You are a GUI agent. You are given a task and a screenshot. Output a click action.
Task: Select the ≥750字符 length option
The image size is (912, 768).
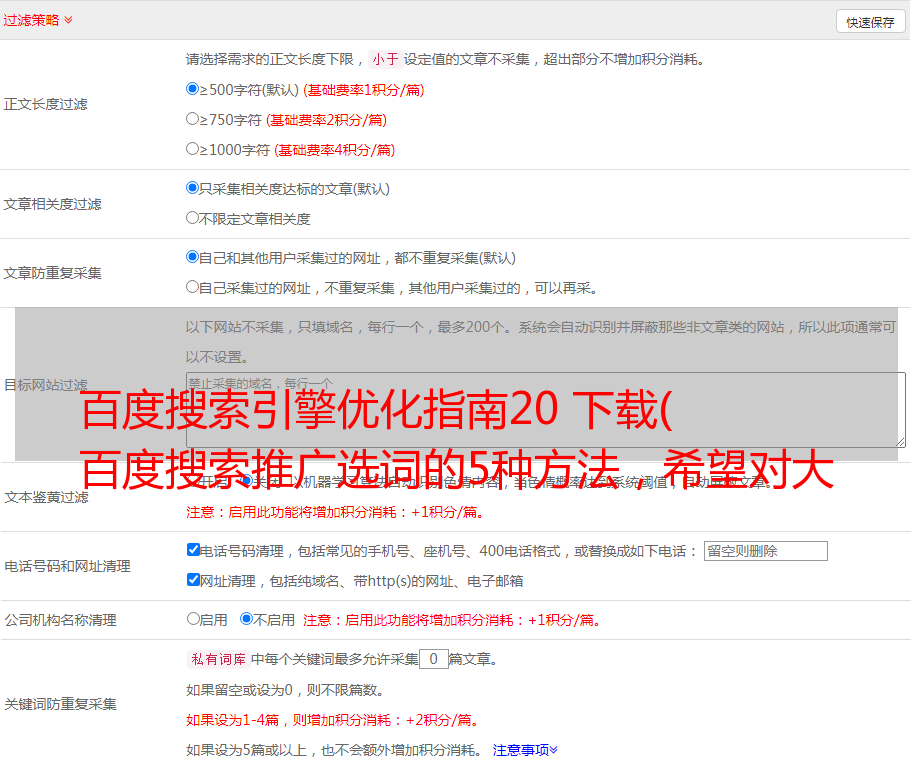click(x=193, y=119)
